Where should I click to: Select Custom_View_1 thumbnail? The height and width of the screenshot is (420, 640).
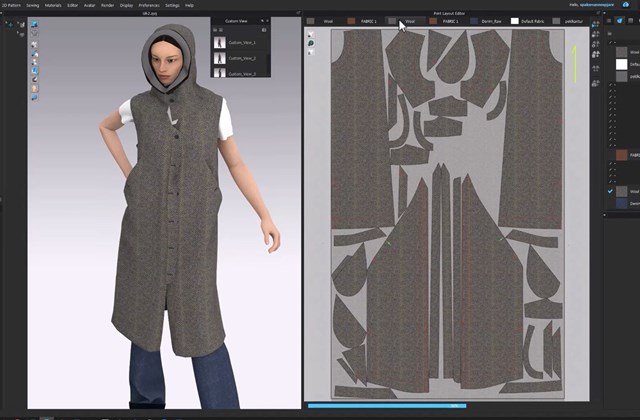[221, 40]
